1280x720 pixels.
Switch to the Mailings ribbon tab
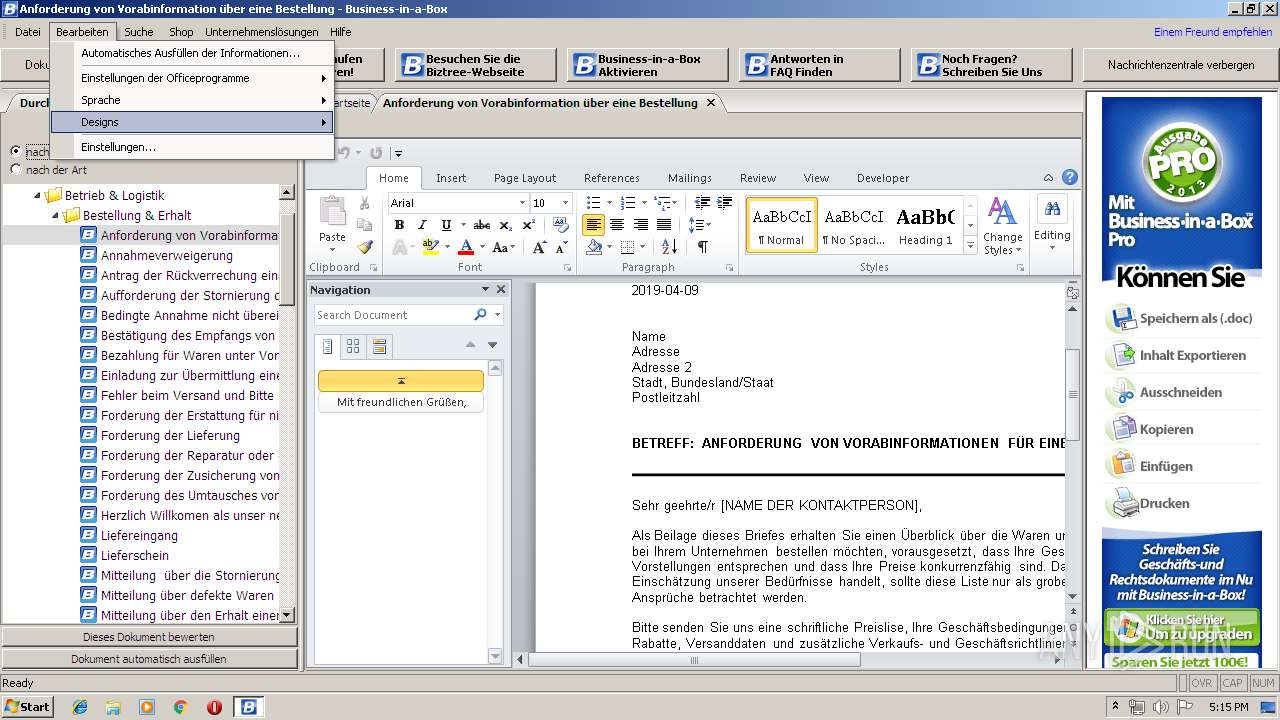(x=690, y=178)
